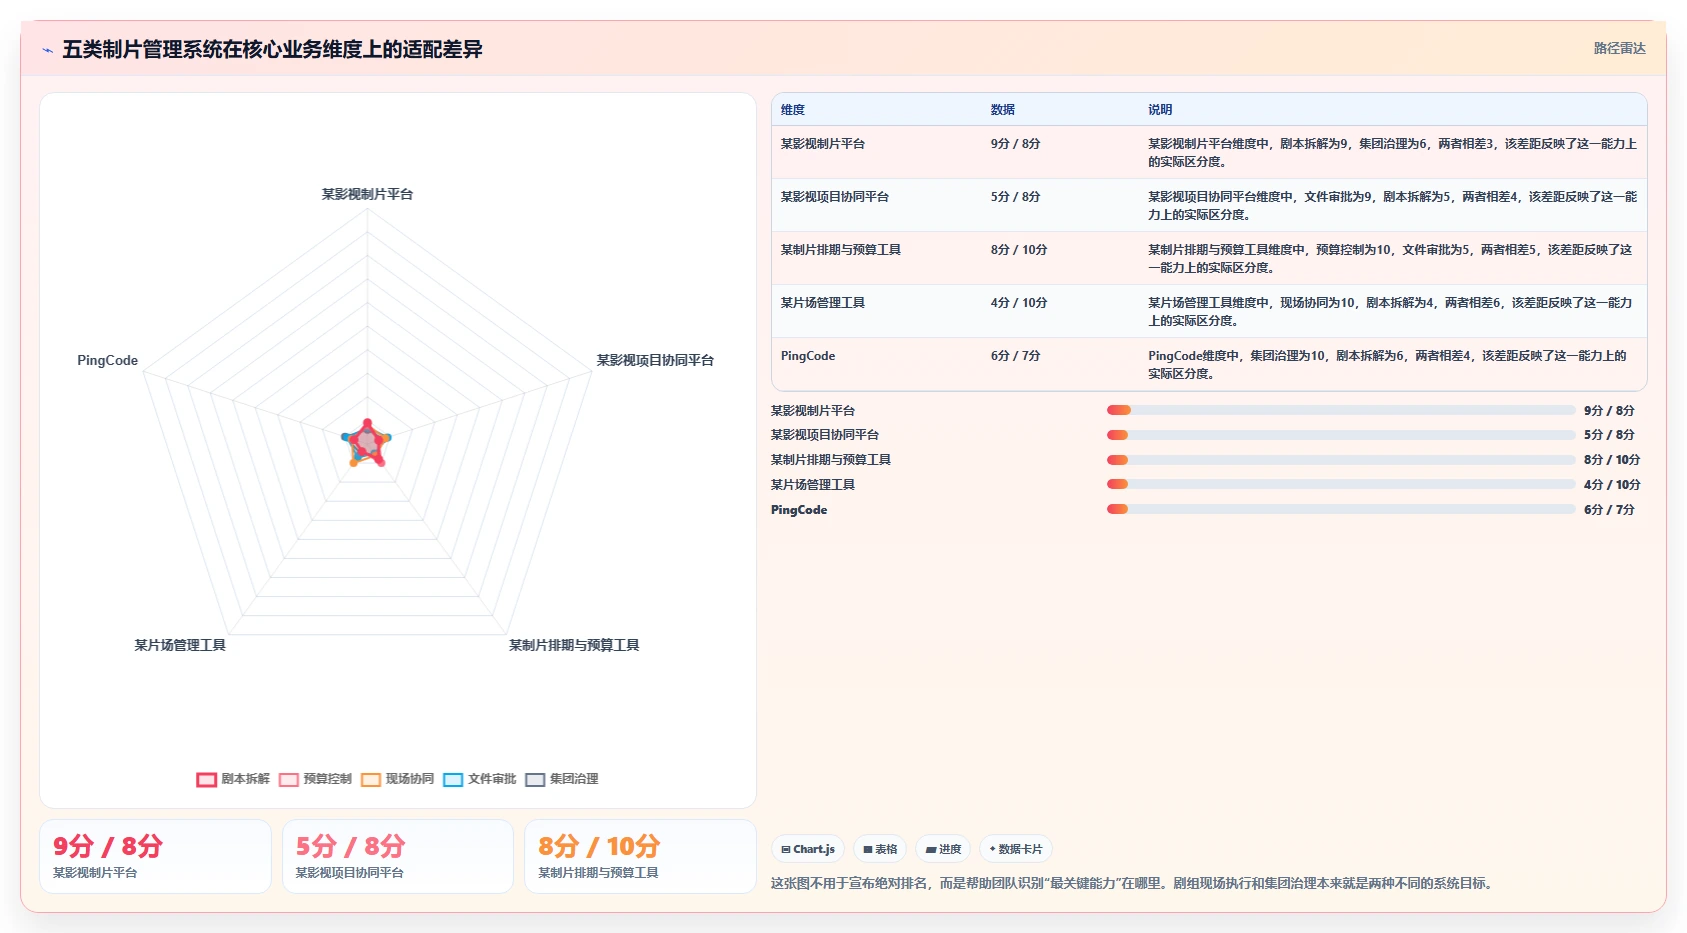The height and width of the screenshot is (933, 1687).
Task: Select the 某影视制片平台 table row name
Action: click(x=823, y=144)
